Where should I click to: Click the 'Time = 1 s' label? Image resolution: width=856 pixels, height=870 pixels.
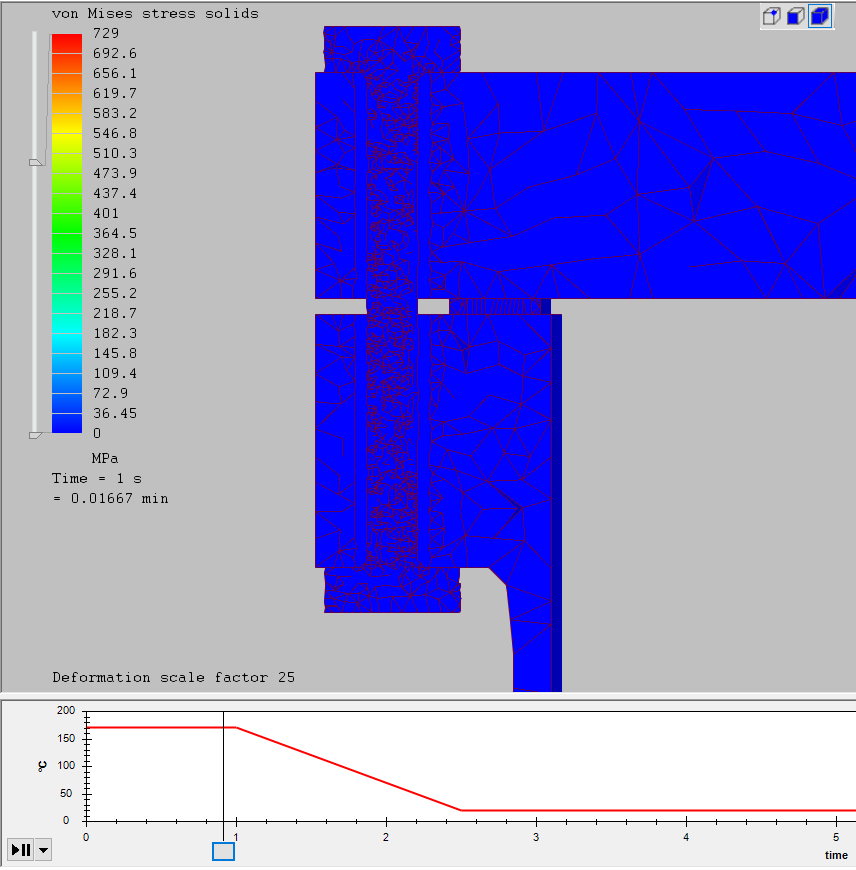97,478
